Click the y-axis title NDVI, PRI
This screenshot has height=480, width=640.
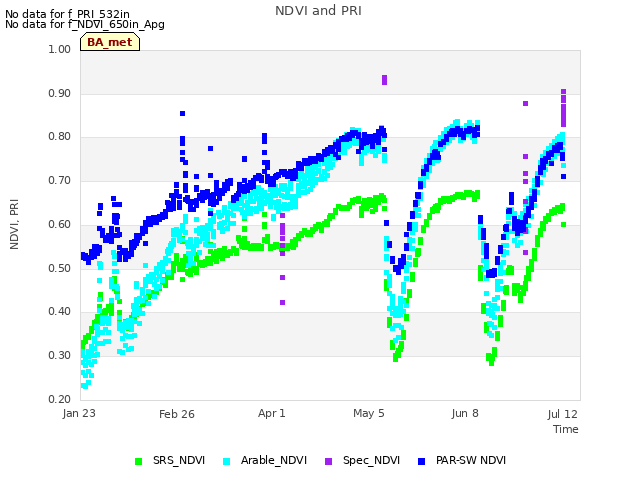[x=14, y=224]
